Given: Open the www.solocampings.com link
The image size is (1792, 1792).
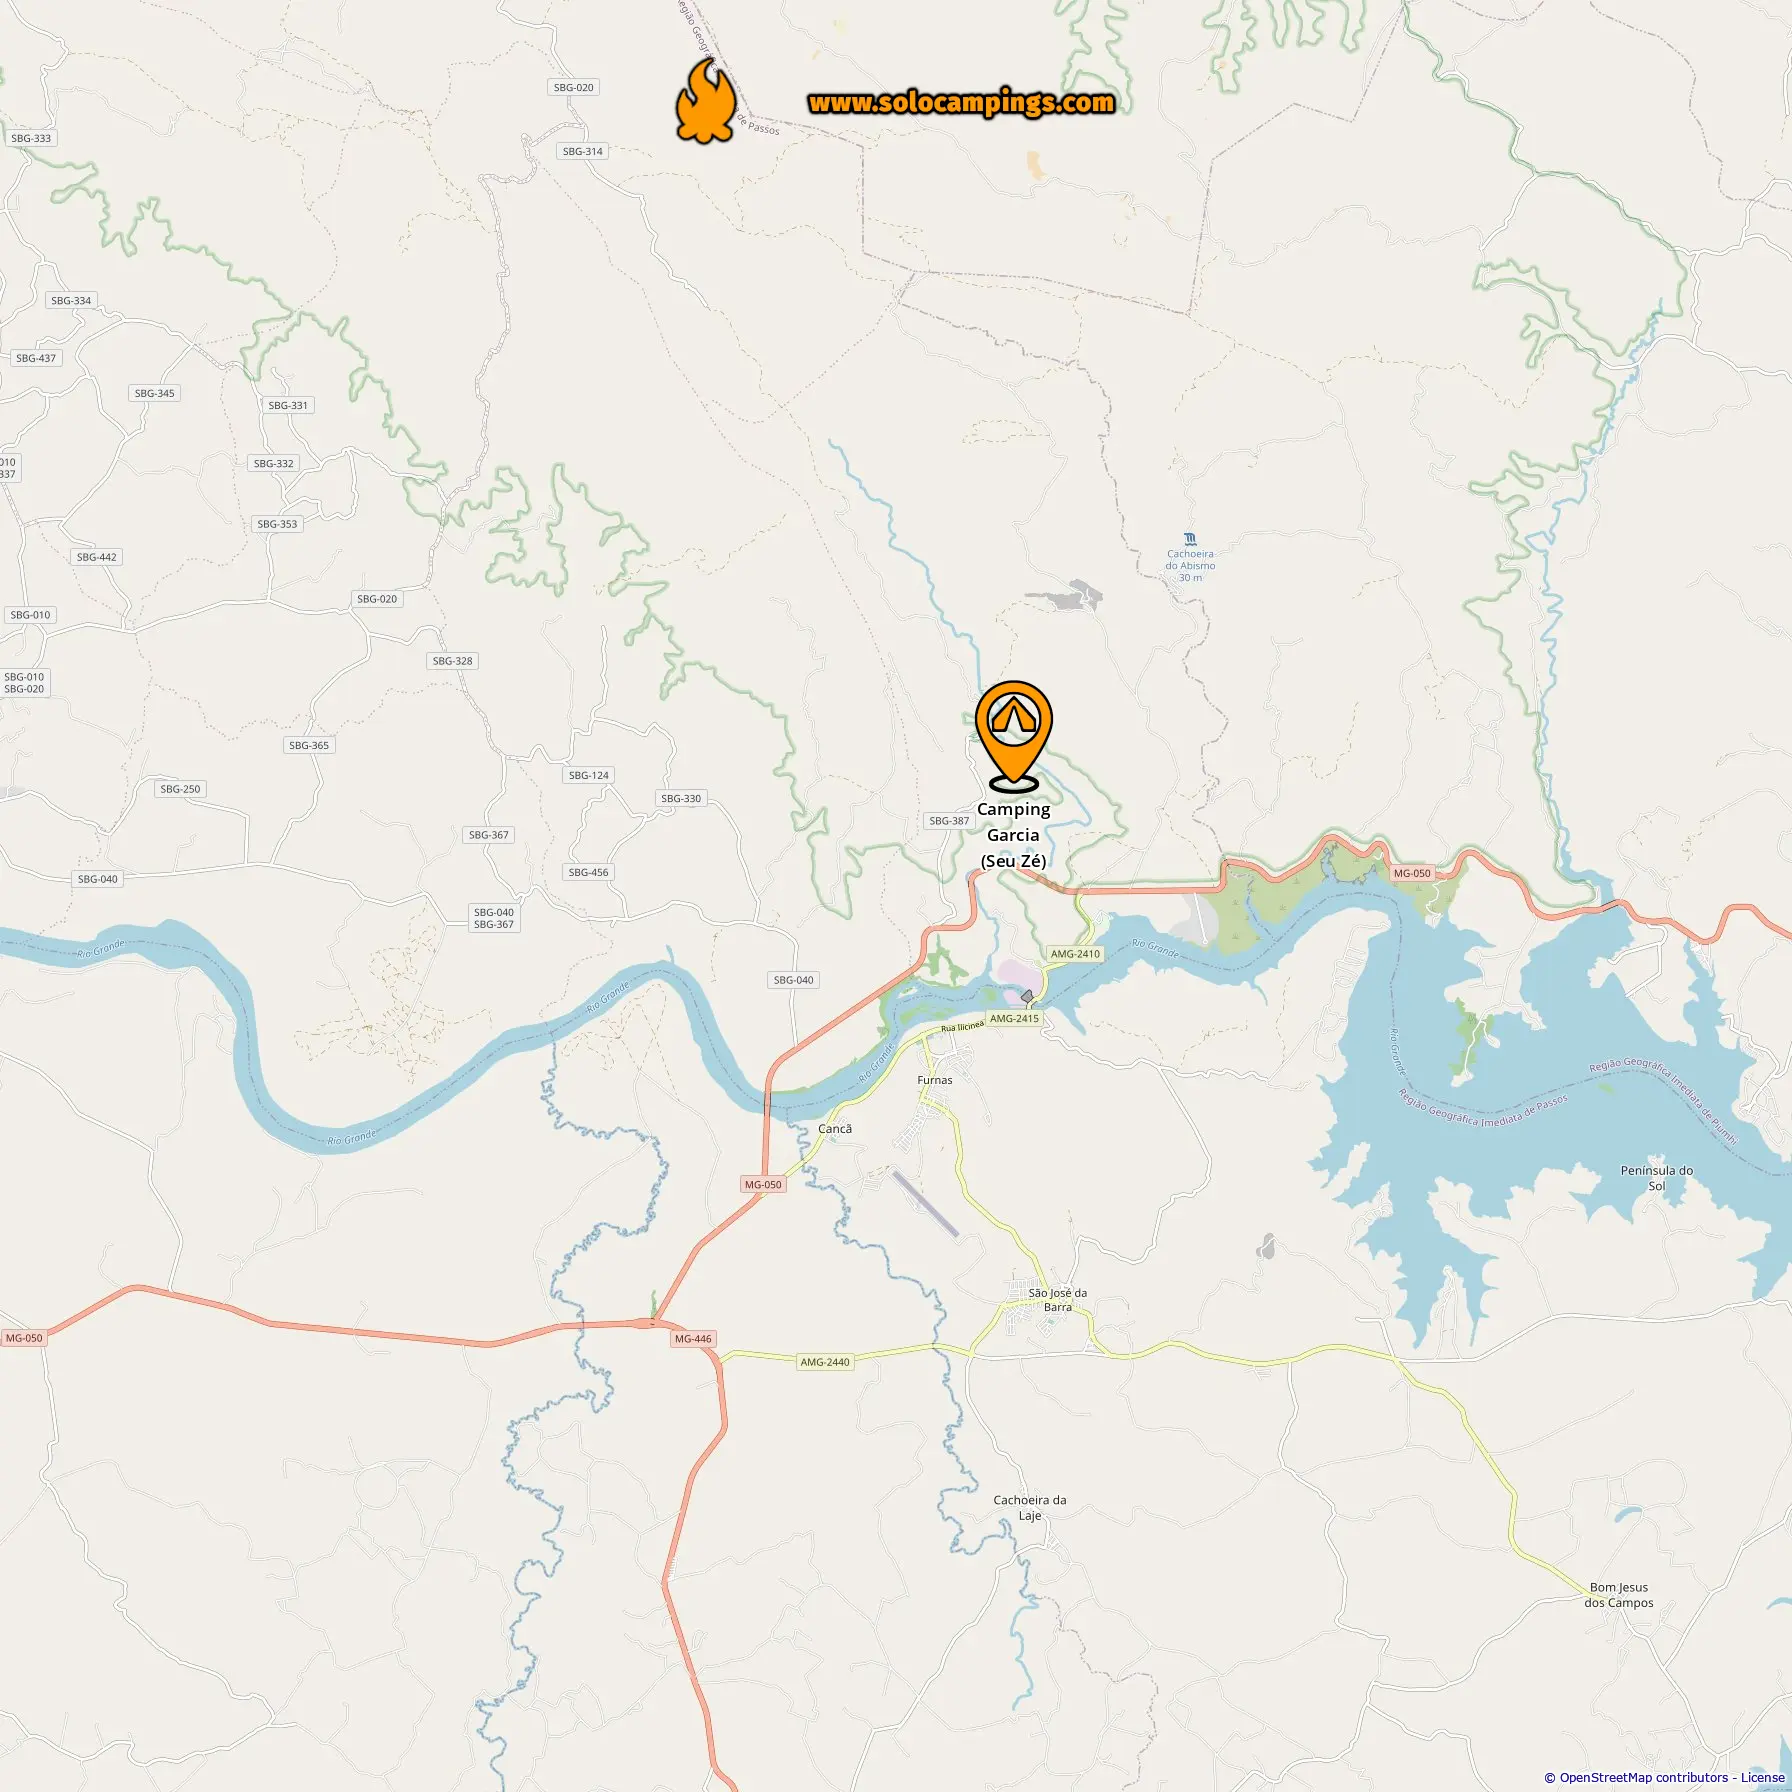Looking at the screenshot, I should point(961,102).
